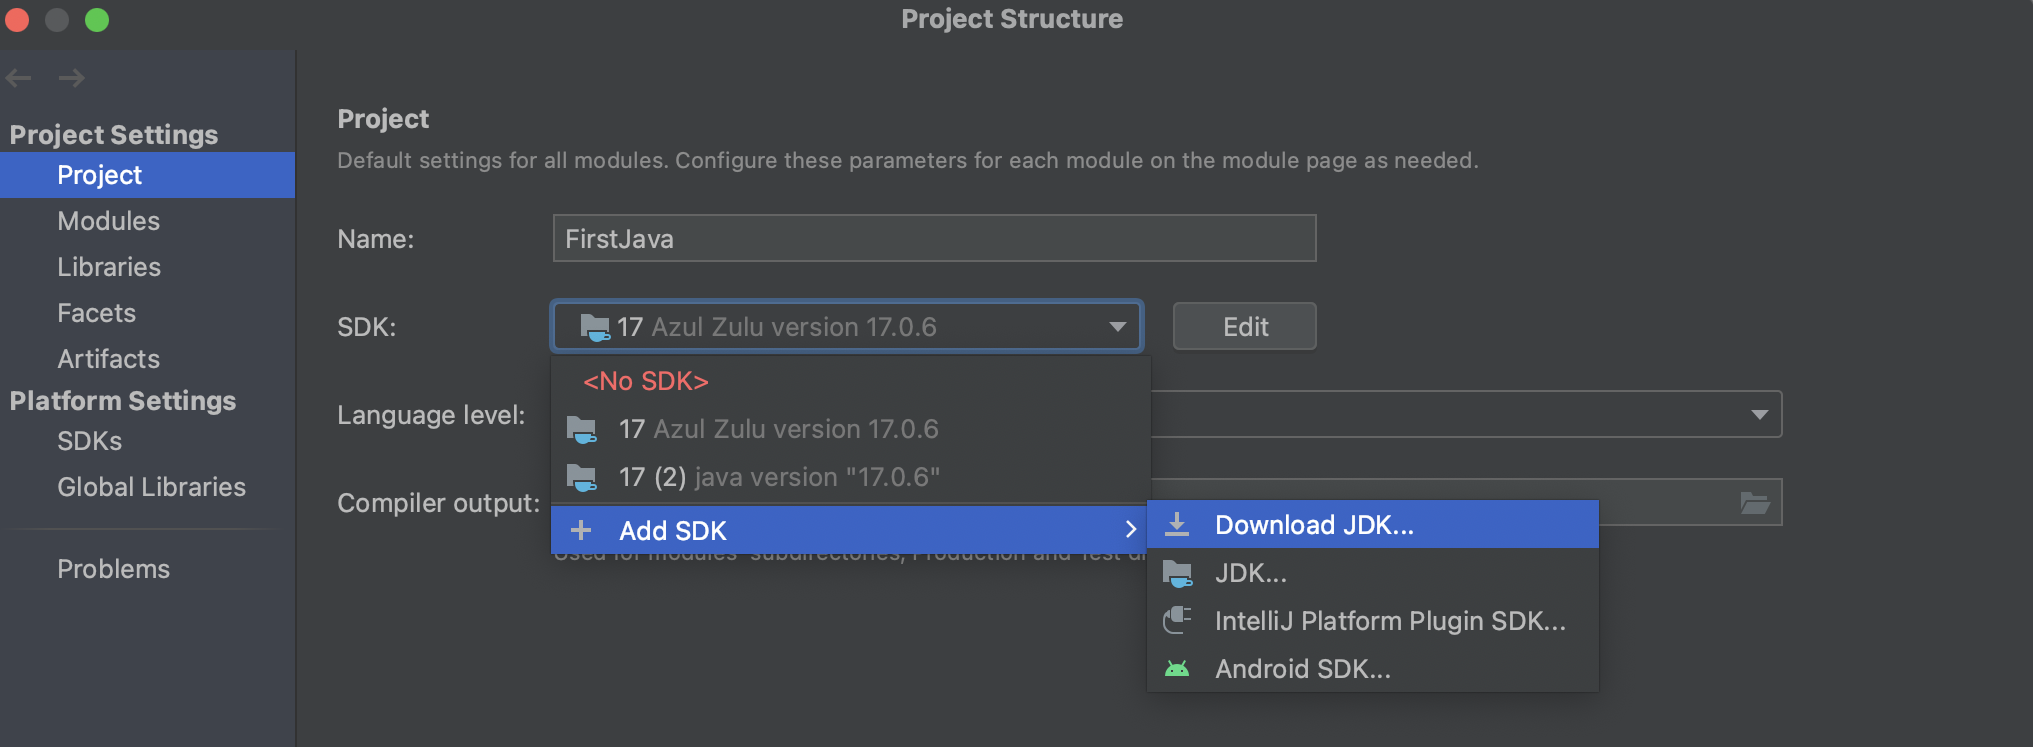Choose 17 Azul Zulu version 17.0.6 from list

tap(850, 429)
